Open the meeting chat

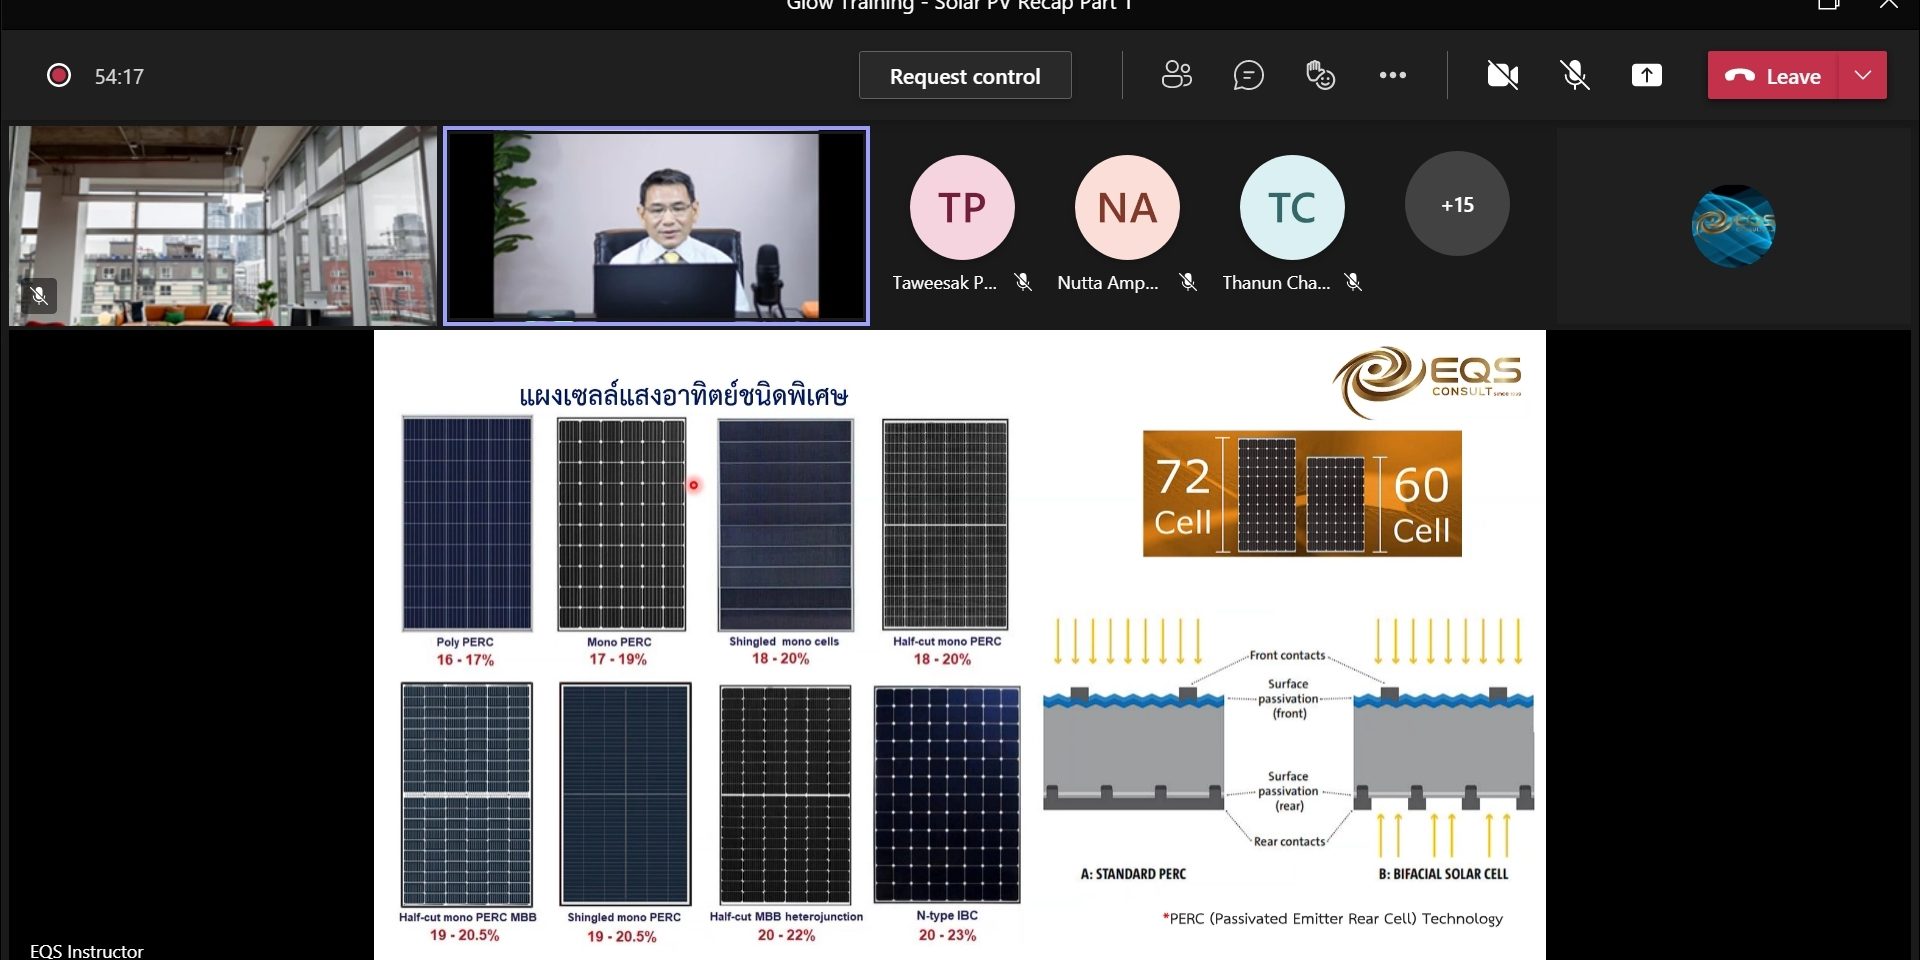pos(1248,75)
